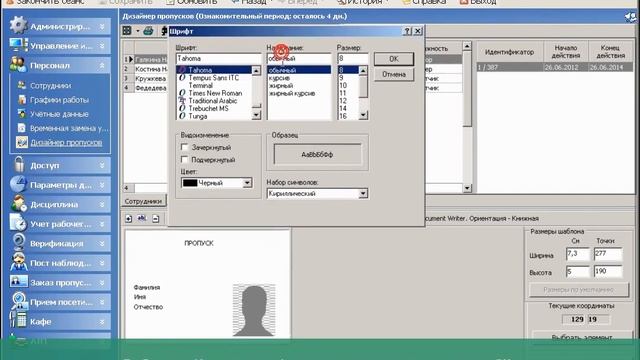The height and width of the screenshot is (360, 640).
Task: Enable the Подчеркнутый checkbox
Action: point(184,159)
